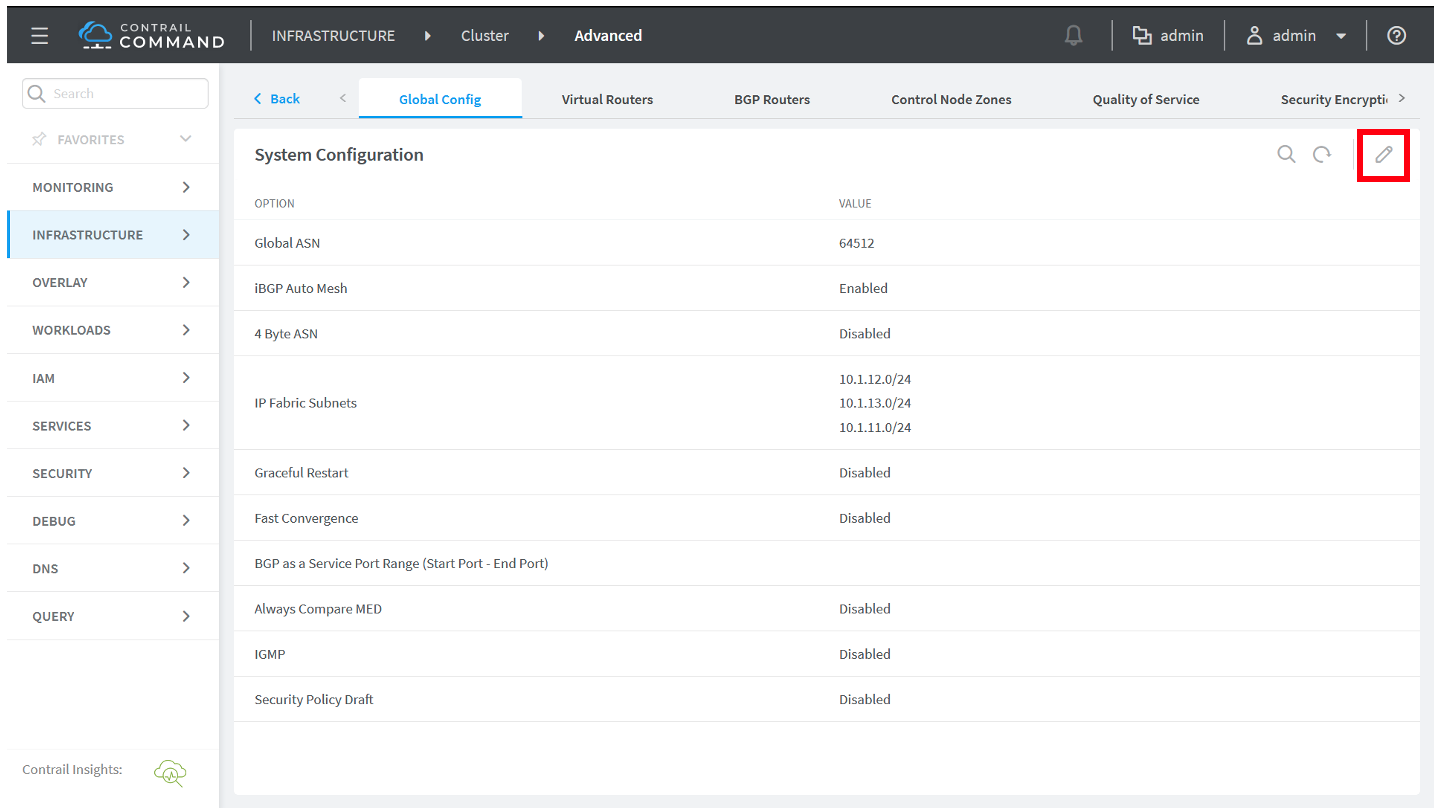Edit System Configuration with the pencil icon
Screen dimensions: 1436x810
pos(1383,155)
